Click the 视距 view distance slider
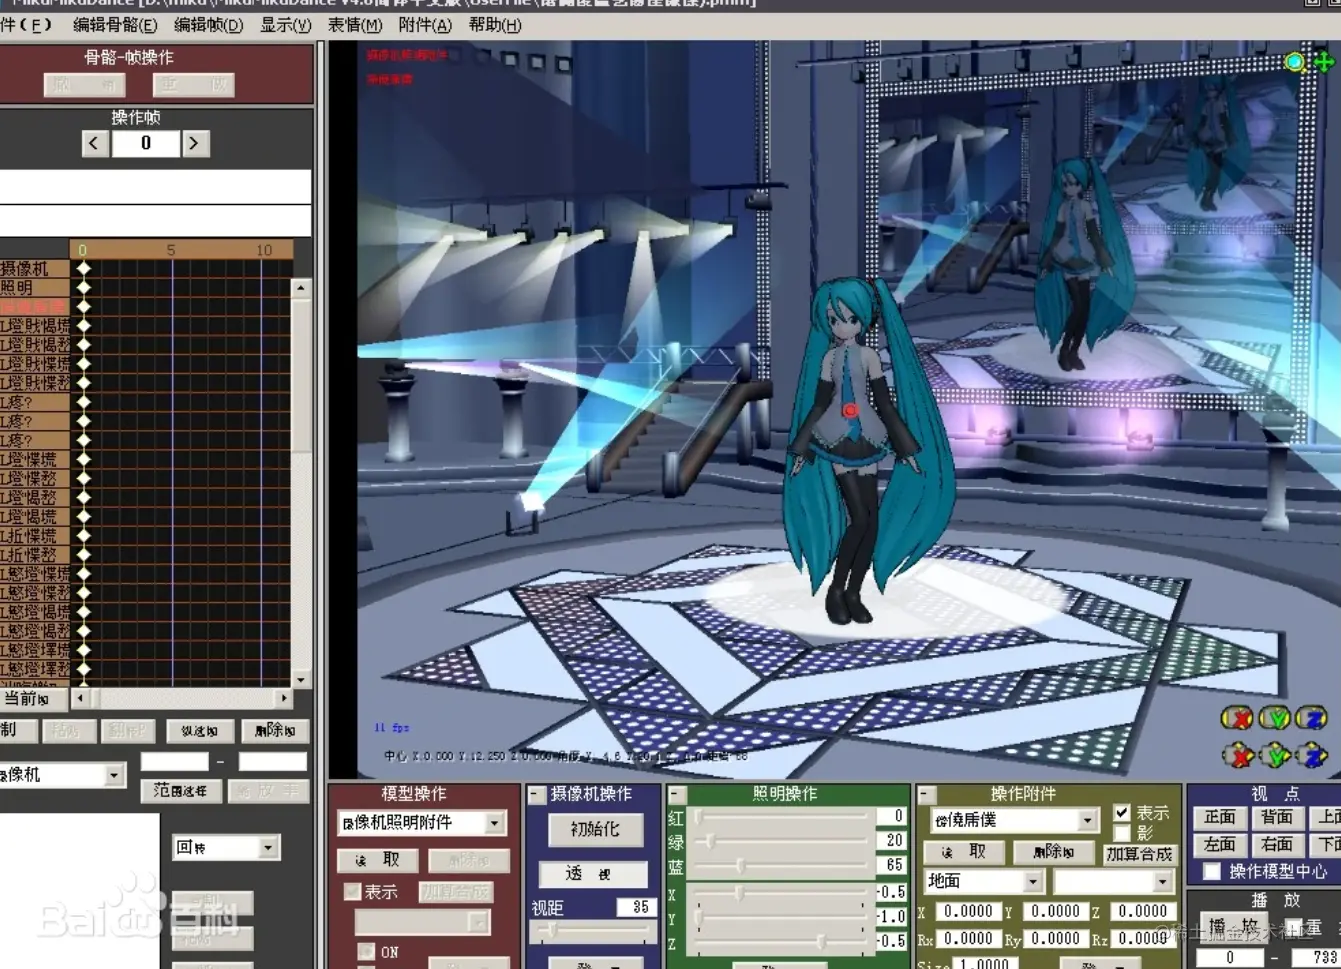Viewport: 1341px width, 969px height. point(592,930)
